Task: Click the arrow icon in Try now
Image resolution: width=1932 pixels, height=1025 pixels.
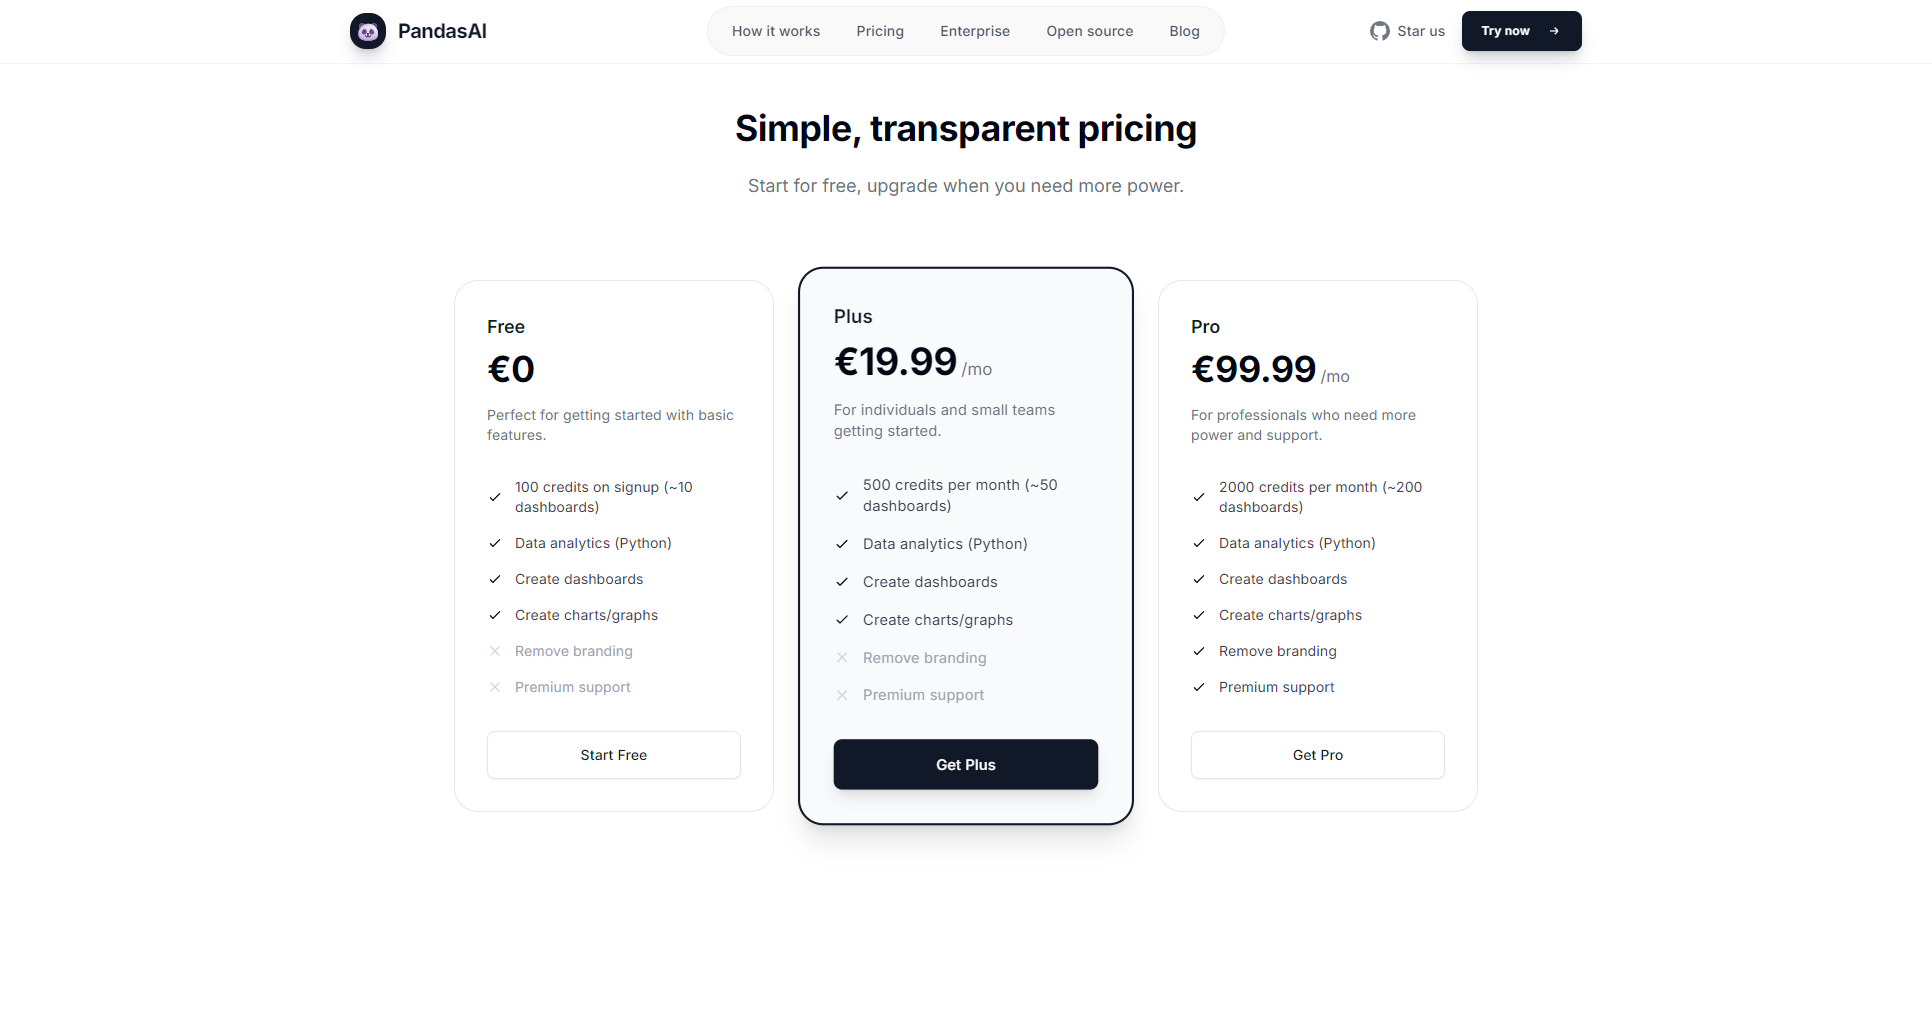Action: pos(1554,31)
